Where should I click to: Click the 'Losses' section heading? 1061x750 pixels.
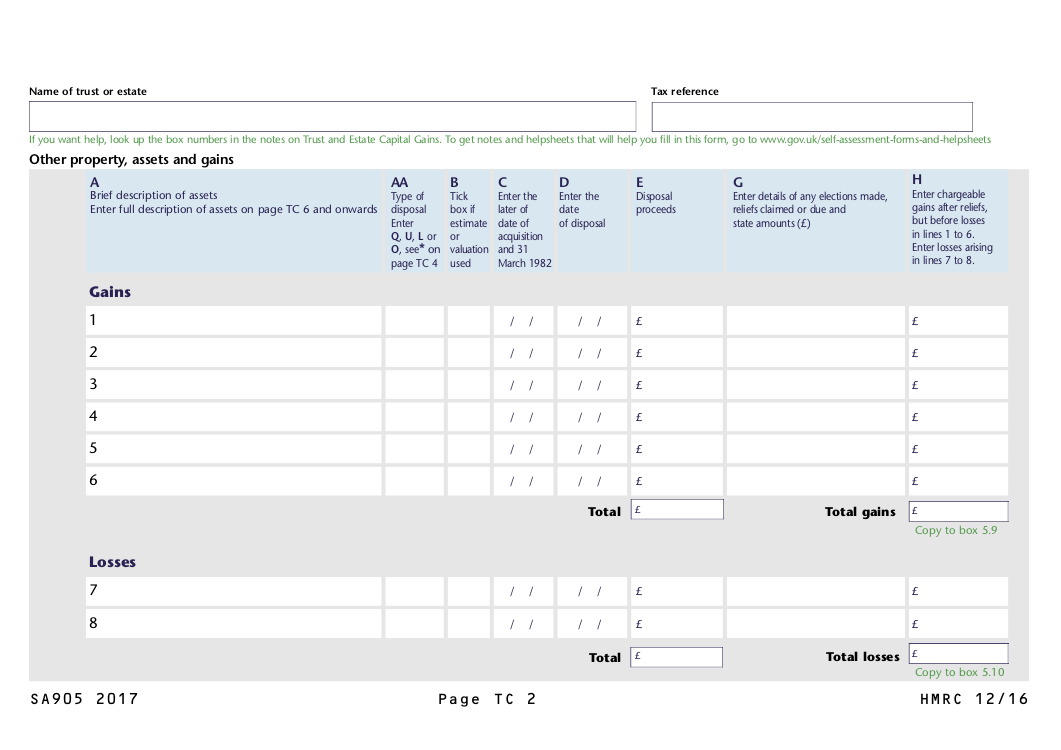(112, 562)
